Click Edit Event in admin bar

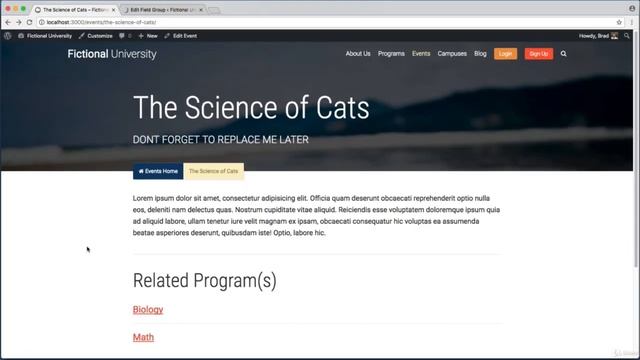pos(180,36)
